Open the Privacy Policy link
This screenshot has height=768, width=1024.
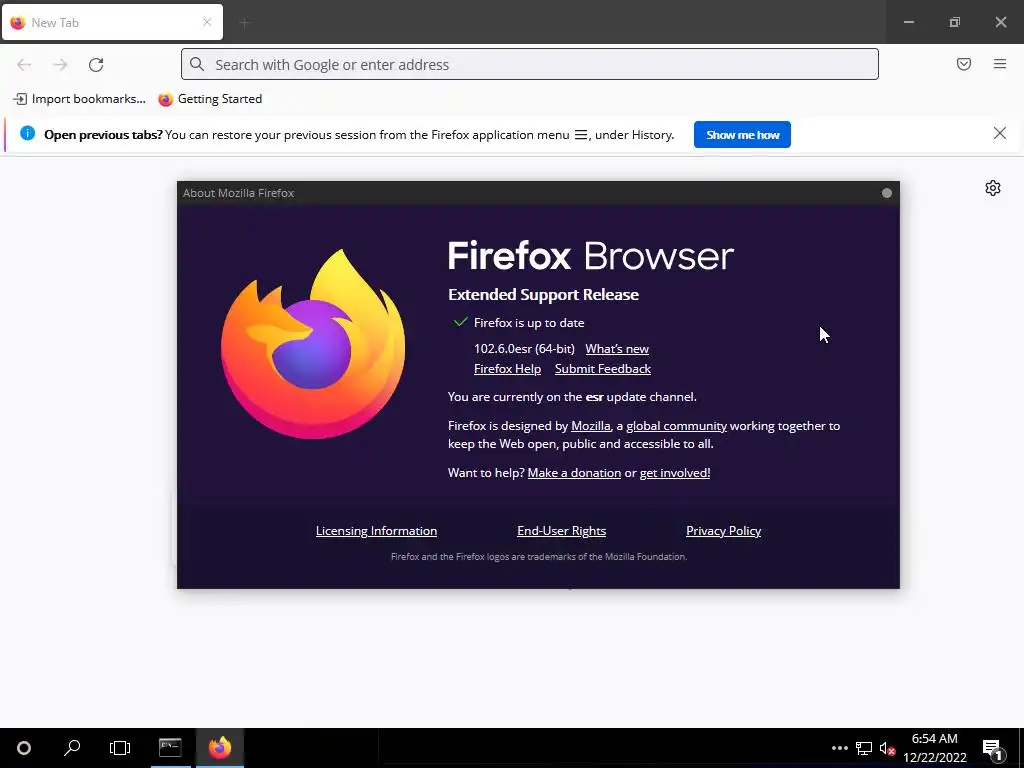click(x=724, y=531)
